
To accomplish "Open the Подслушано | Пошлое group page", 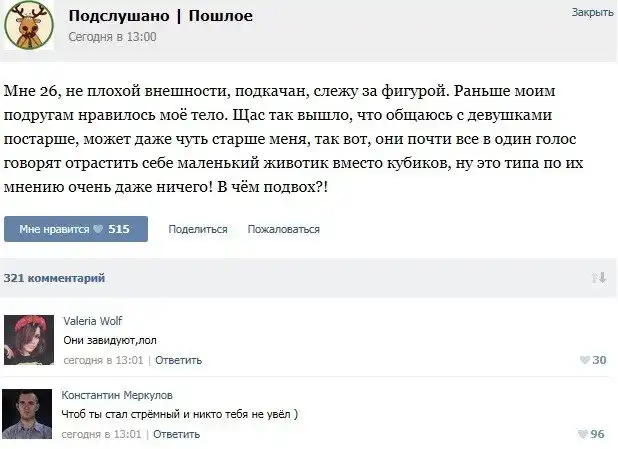I will 160,16.
